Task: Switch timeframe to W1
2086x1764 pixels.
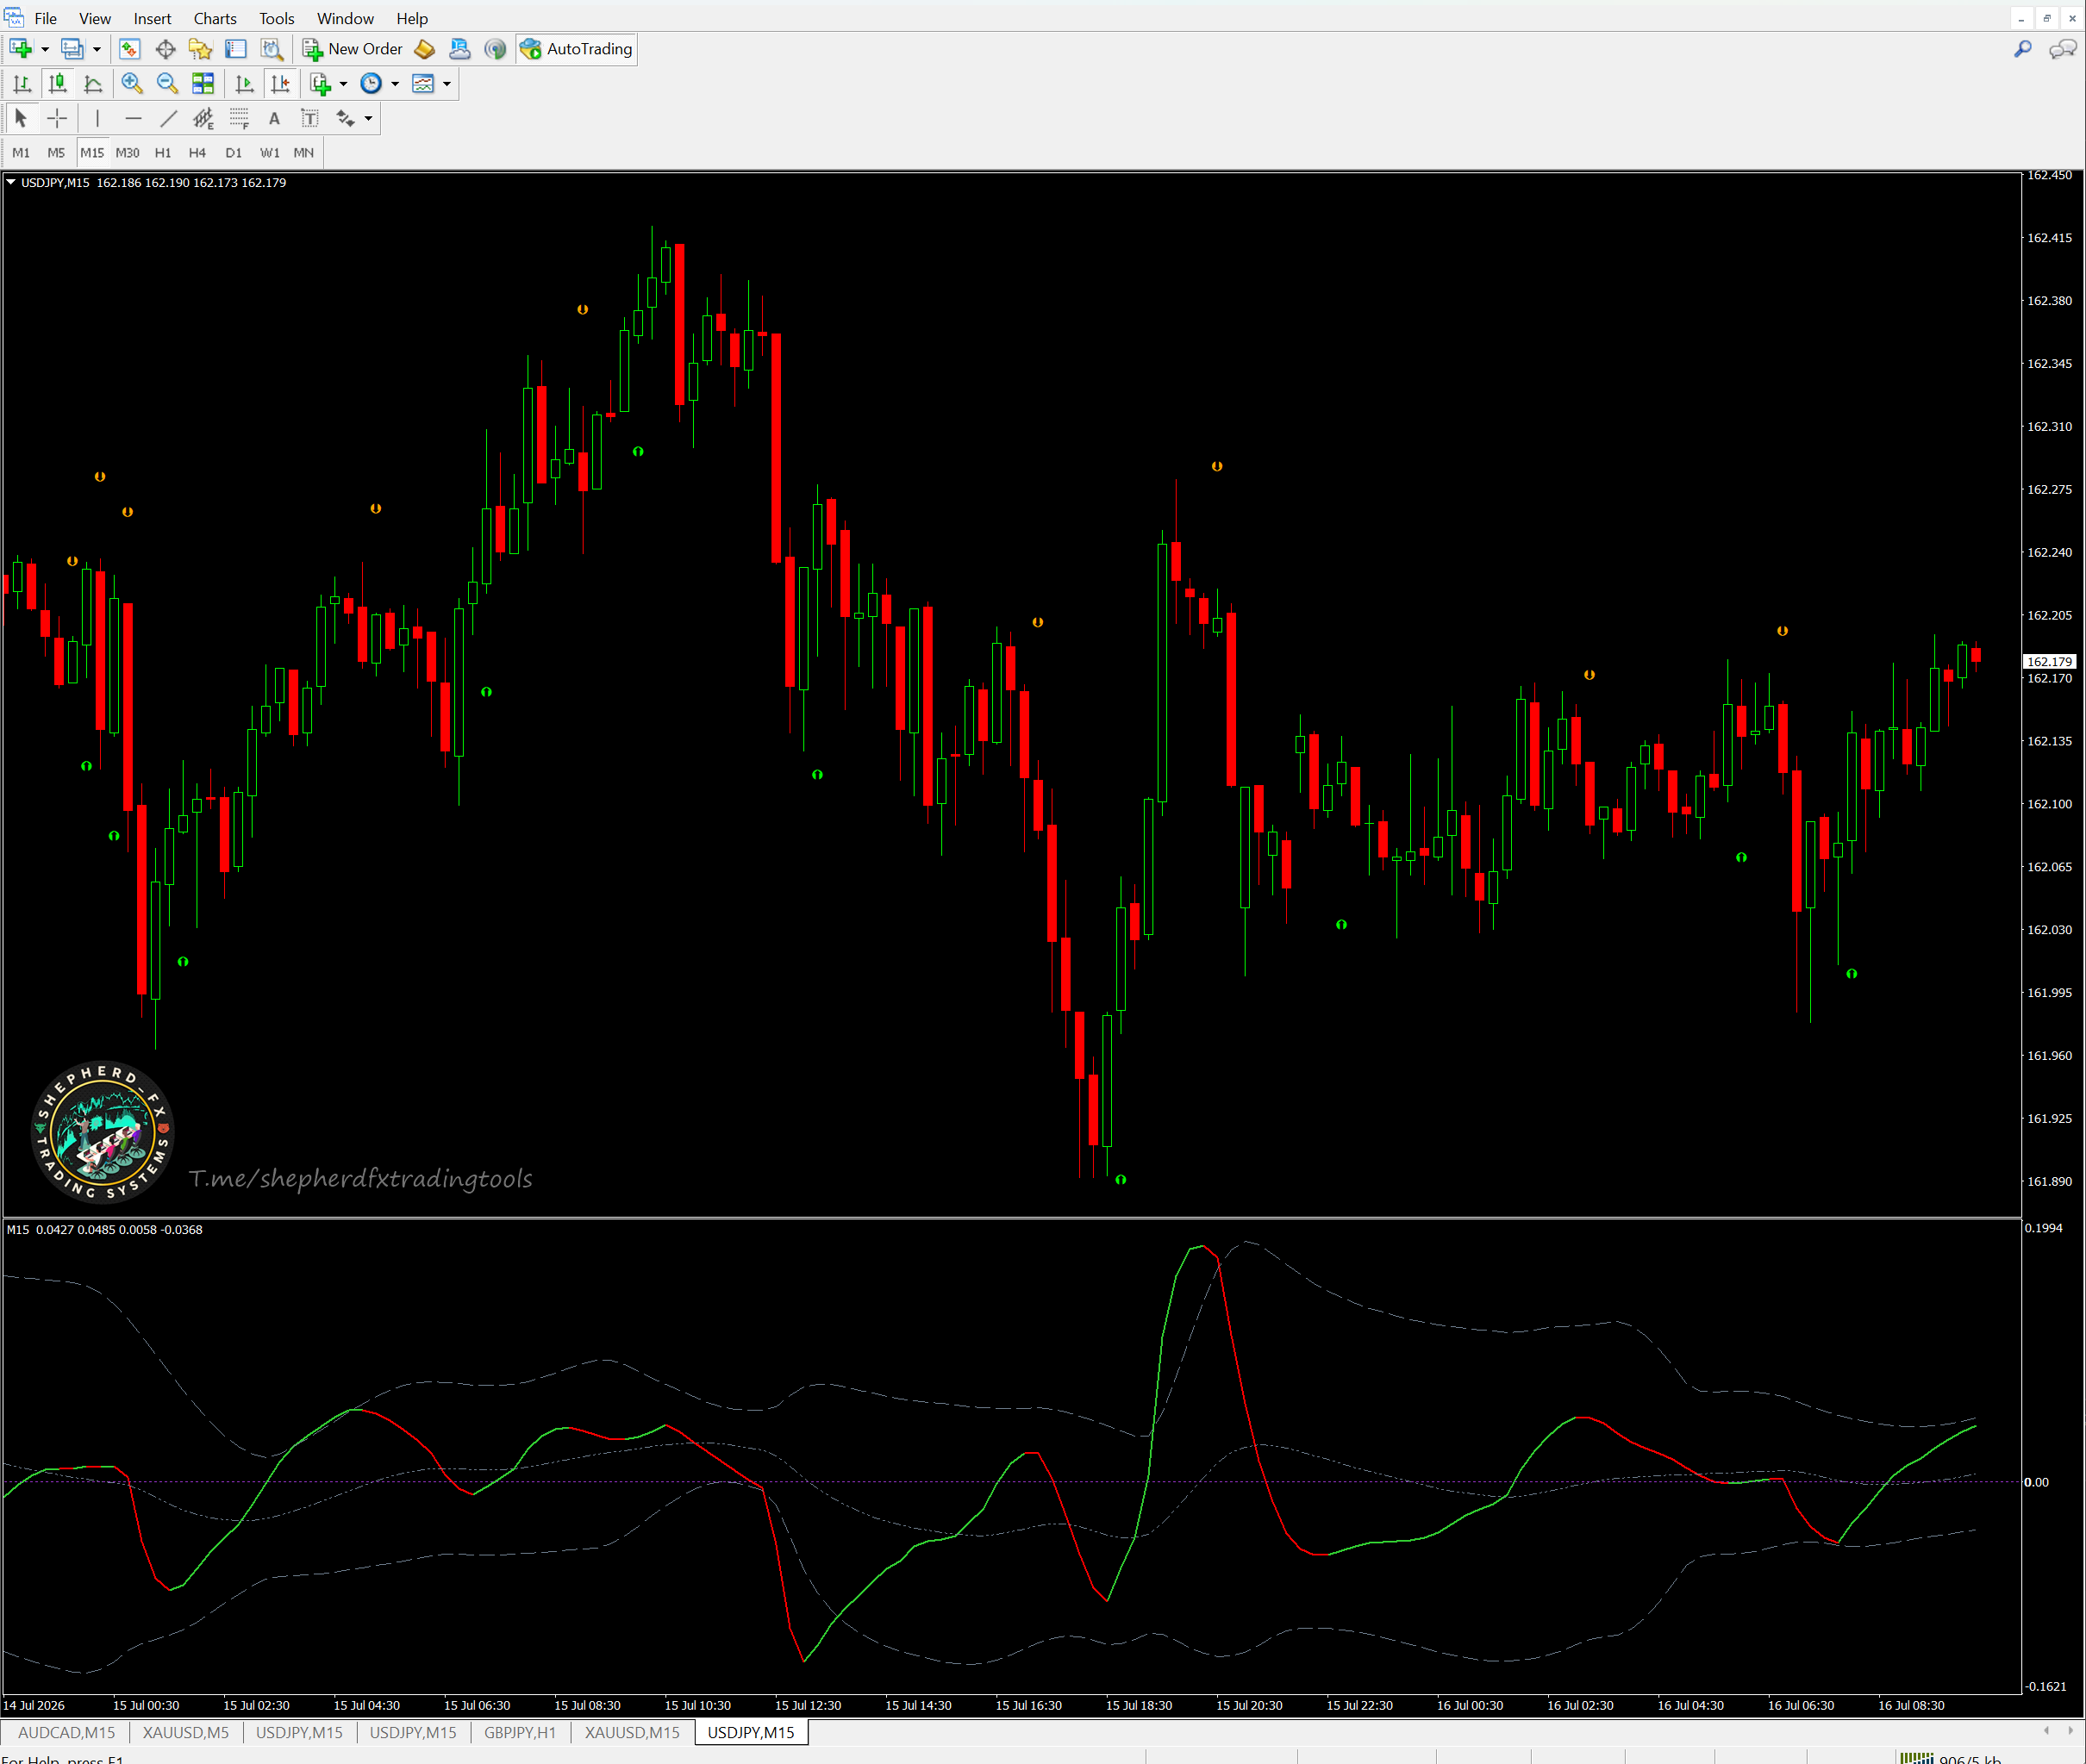Action: point(269,153)
